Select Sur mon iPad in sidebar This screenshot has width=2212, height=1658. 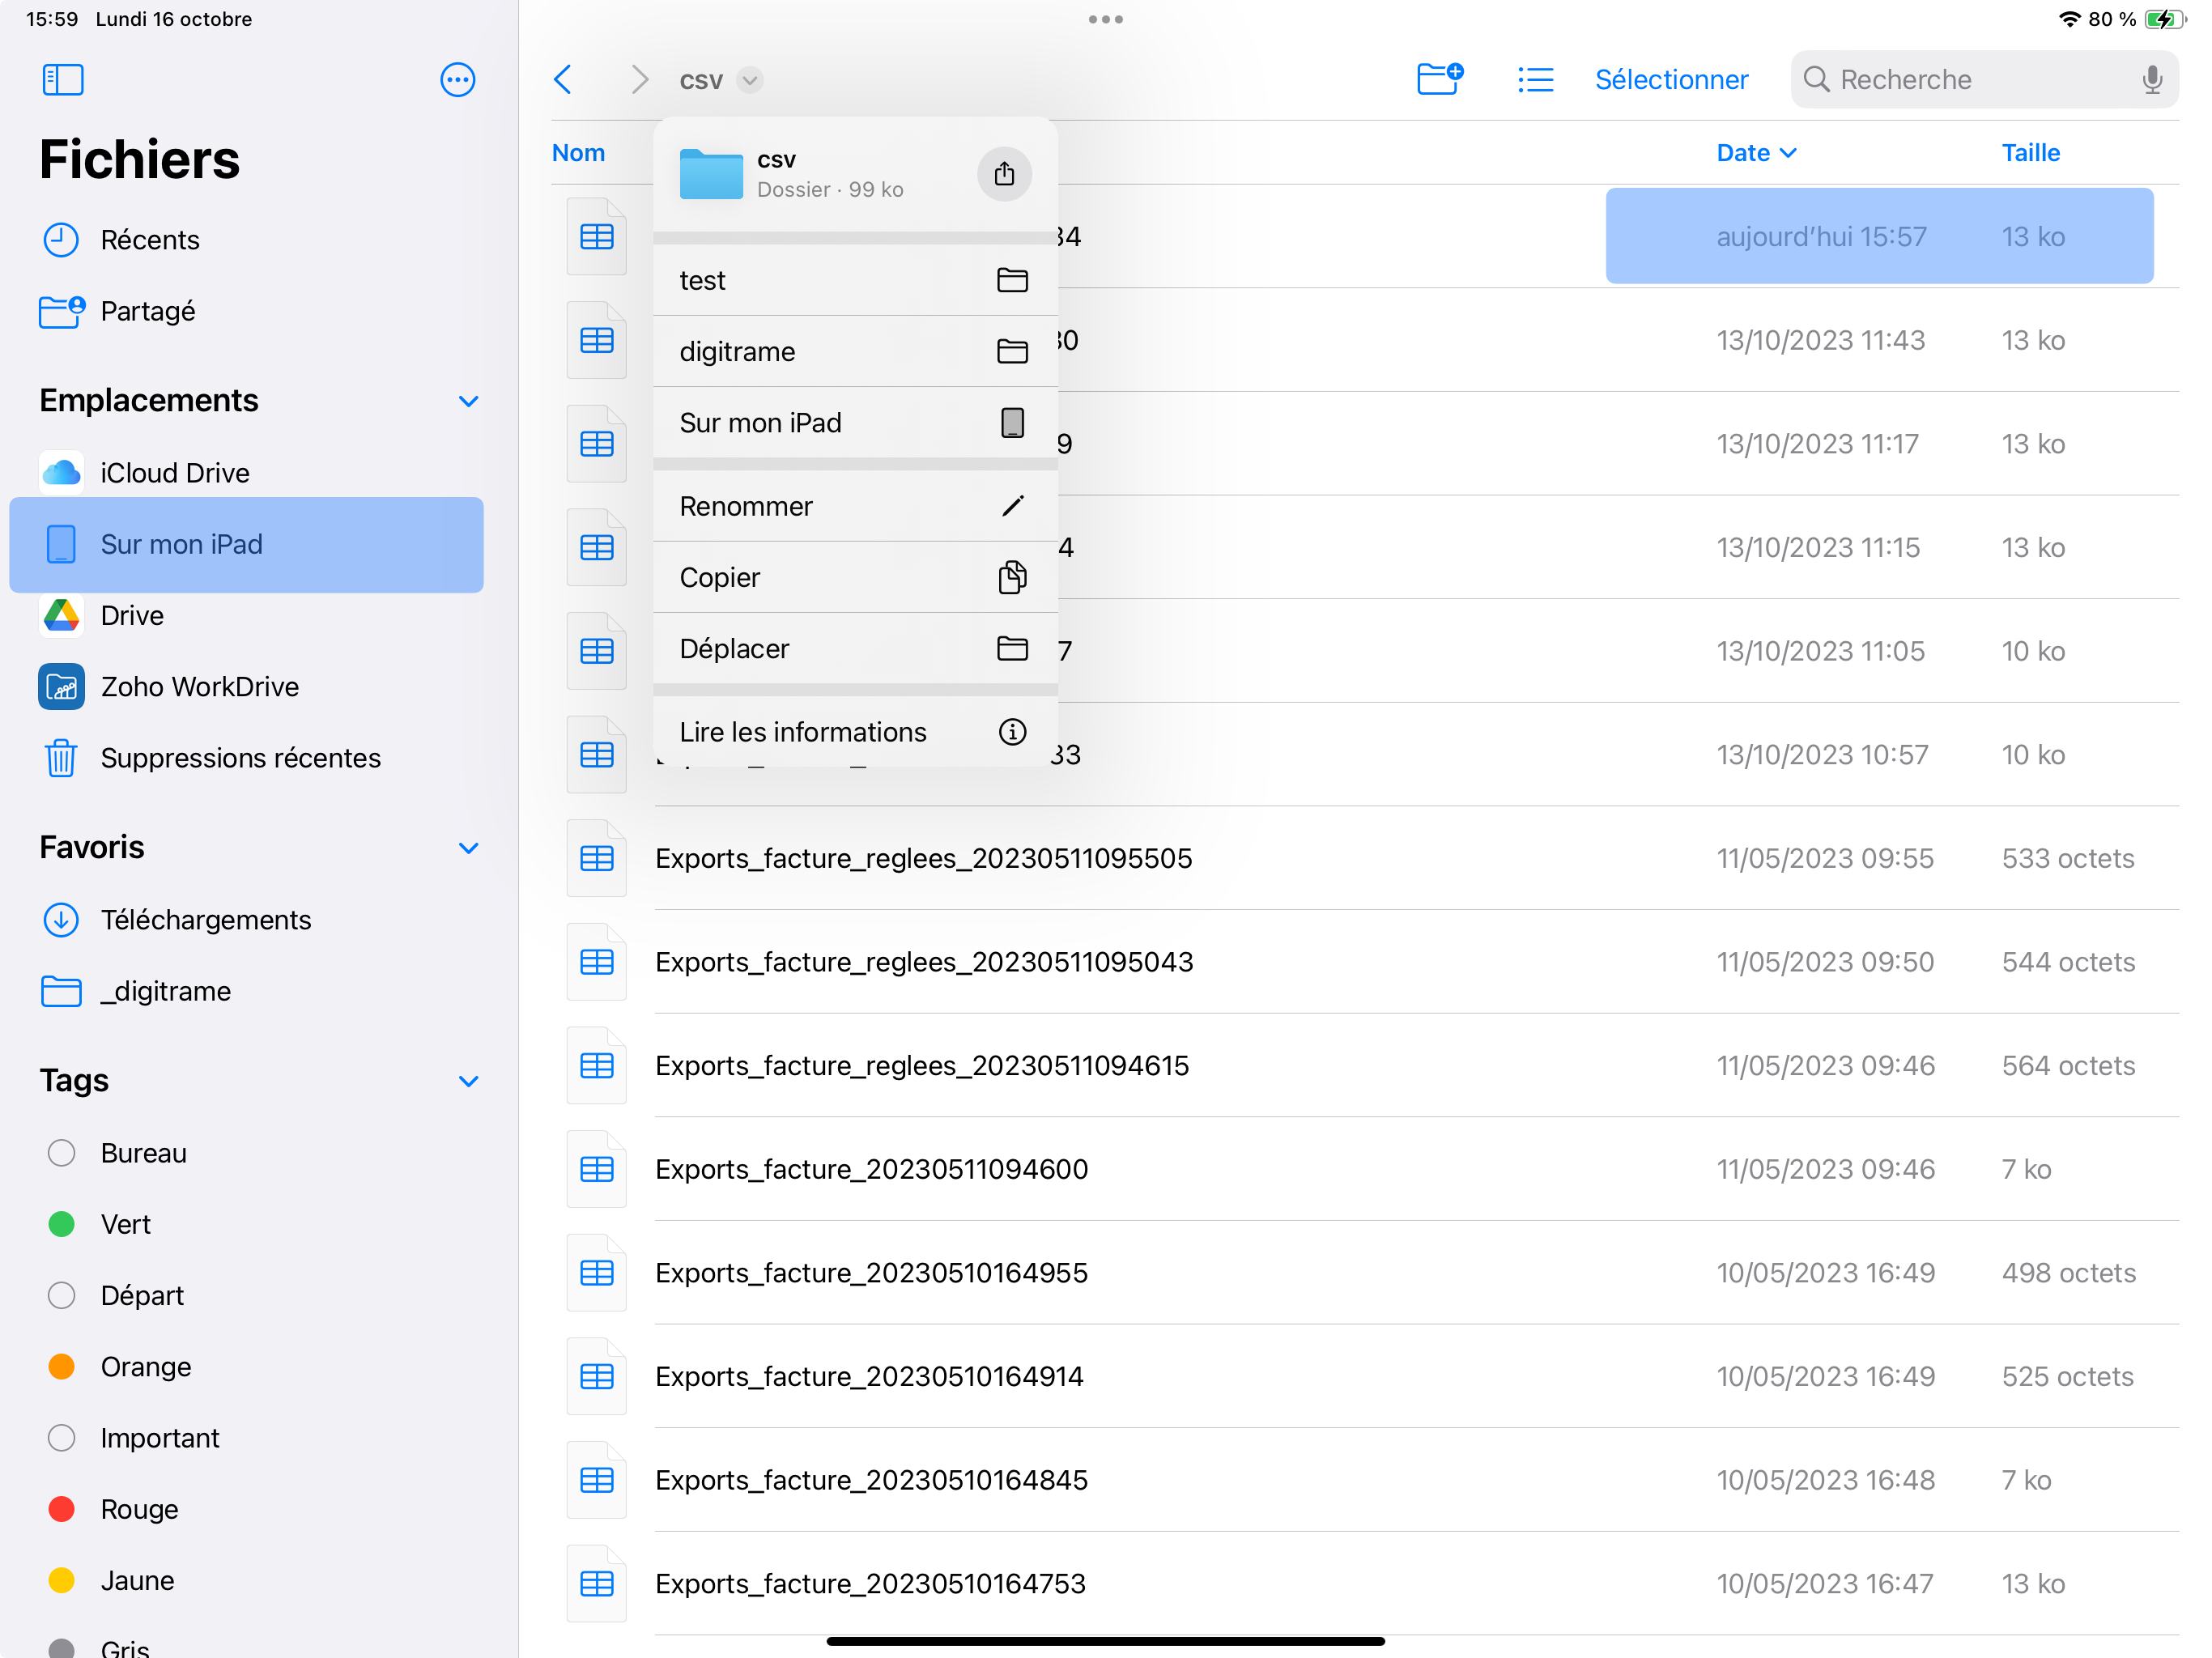click(x=246, y=544)
